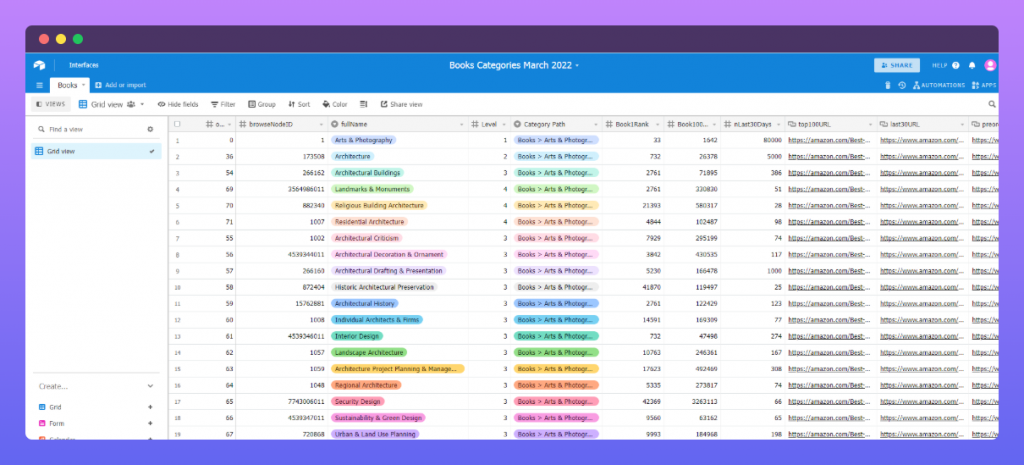Click Add or import table
Viewport: 1024px width, 465px height.
[x=121, y=85]
